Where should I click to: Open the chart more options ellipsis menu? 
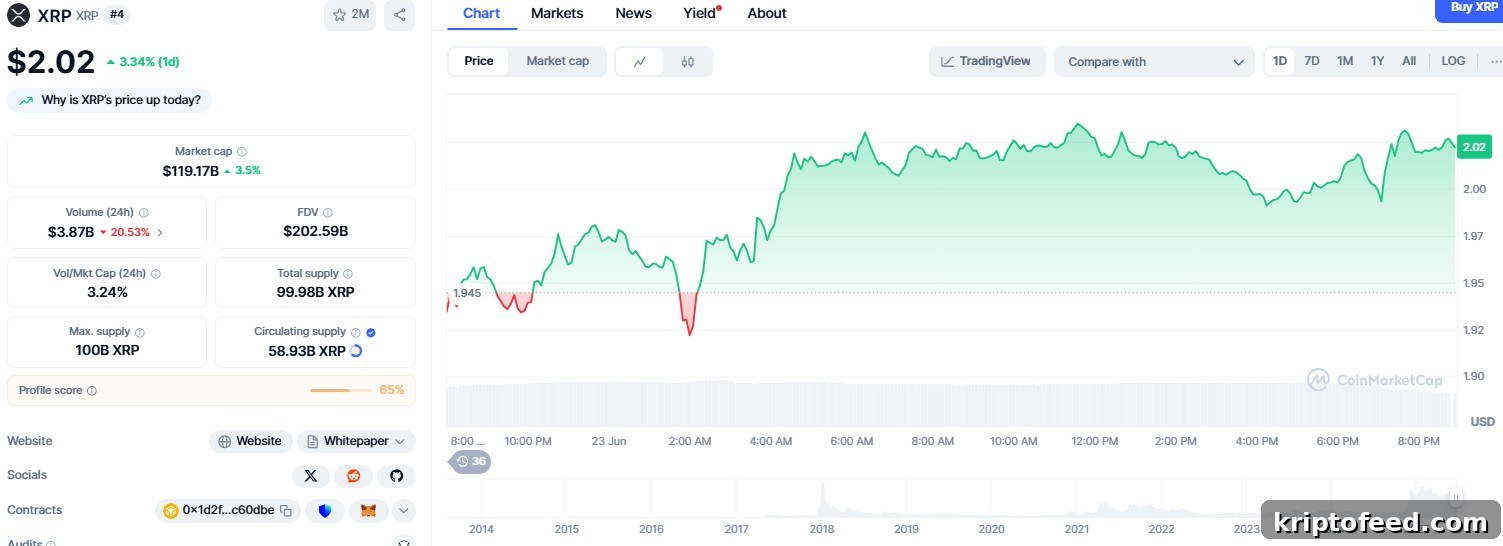(1495, 61)
